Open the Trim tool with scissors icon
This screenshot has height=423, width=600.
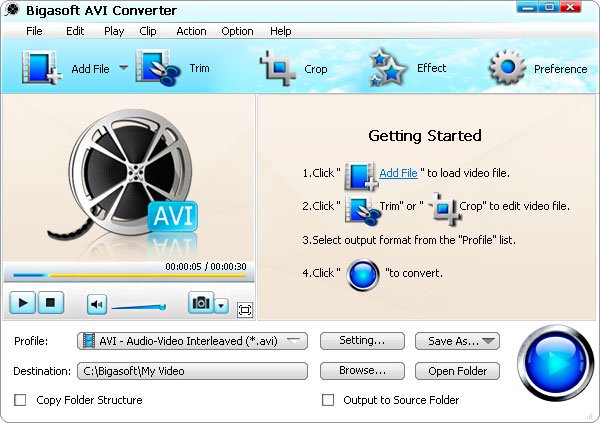(x=157, y=68)
